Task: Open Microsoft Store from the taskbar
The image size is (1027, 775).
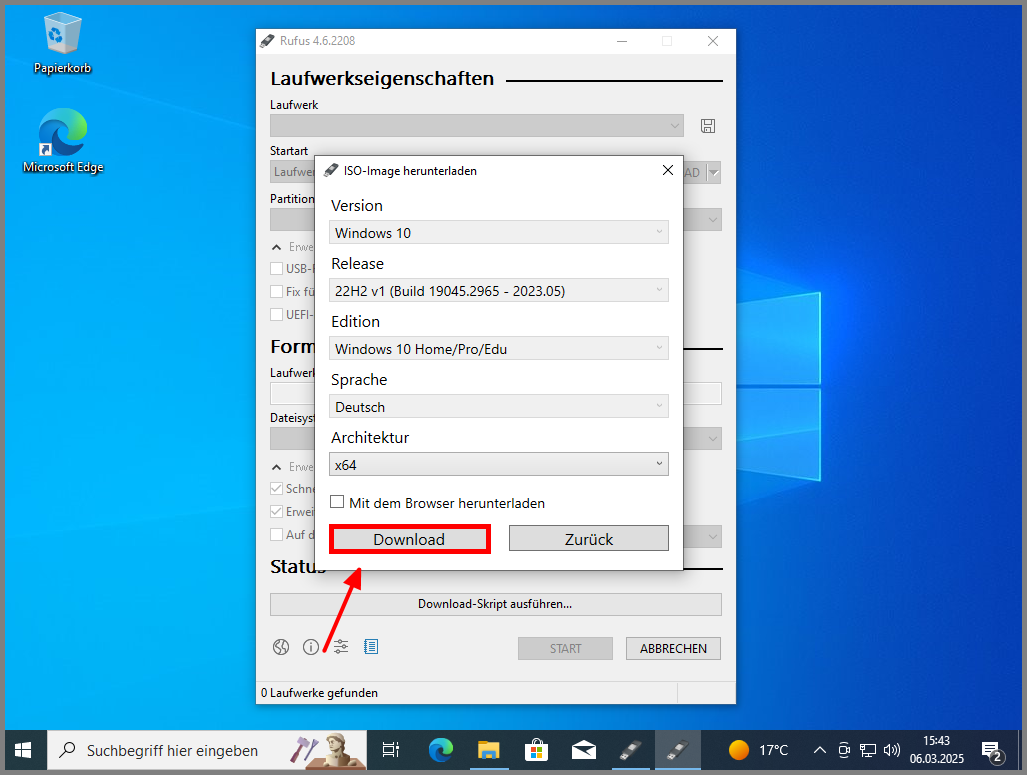Action: click(x=536, y=750)
